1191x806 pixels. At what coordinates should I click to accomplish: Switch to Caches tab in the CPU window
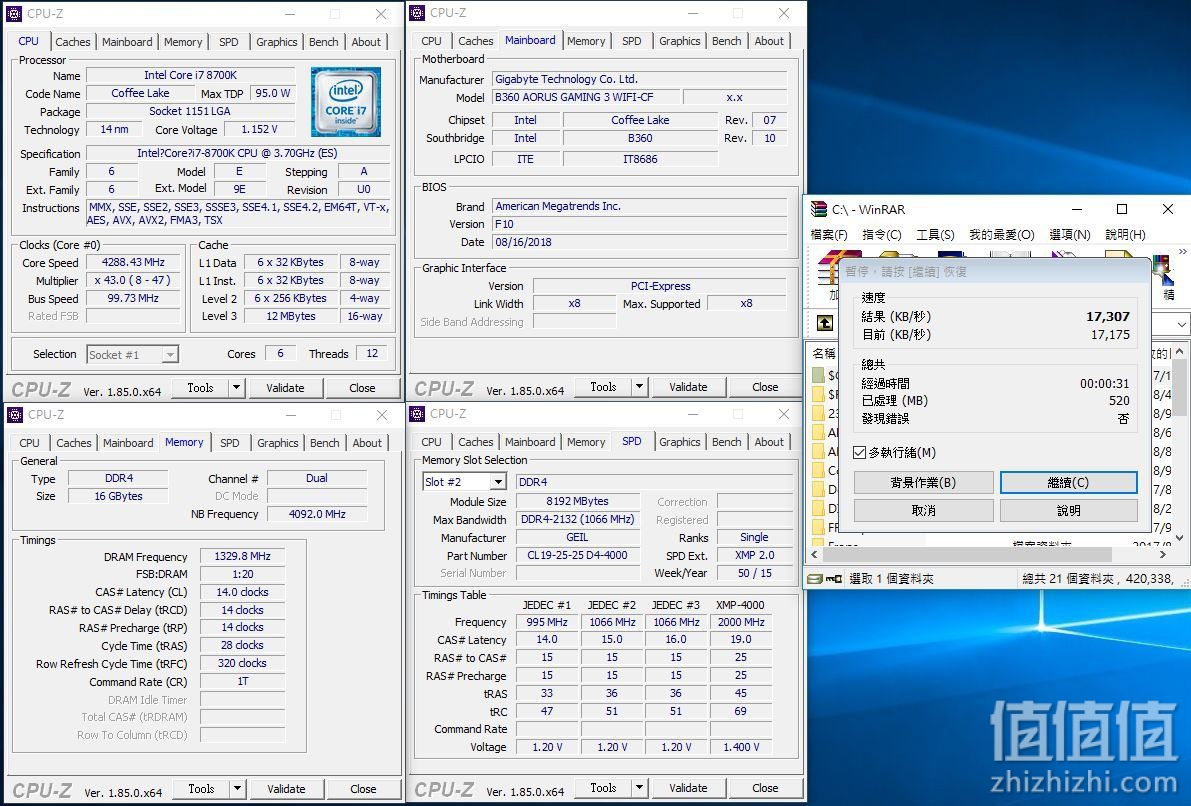pyautogui.click(x=73, y=42)
